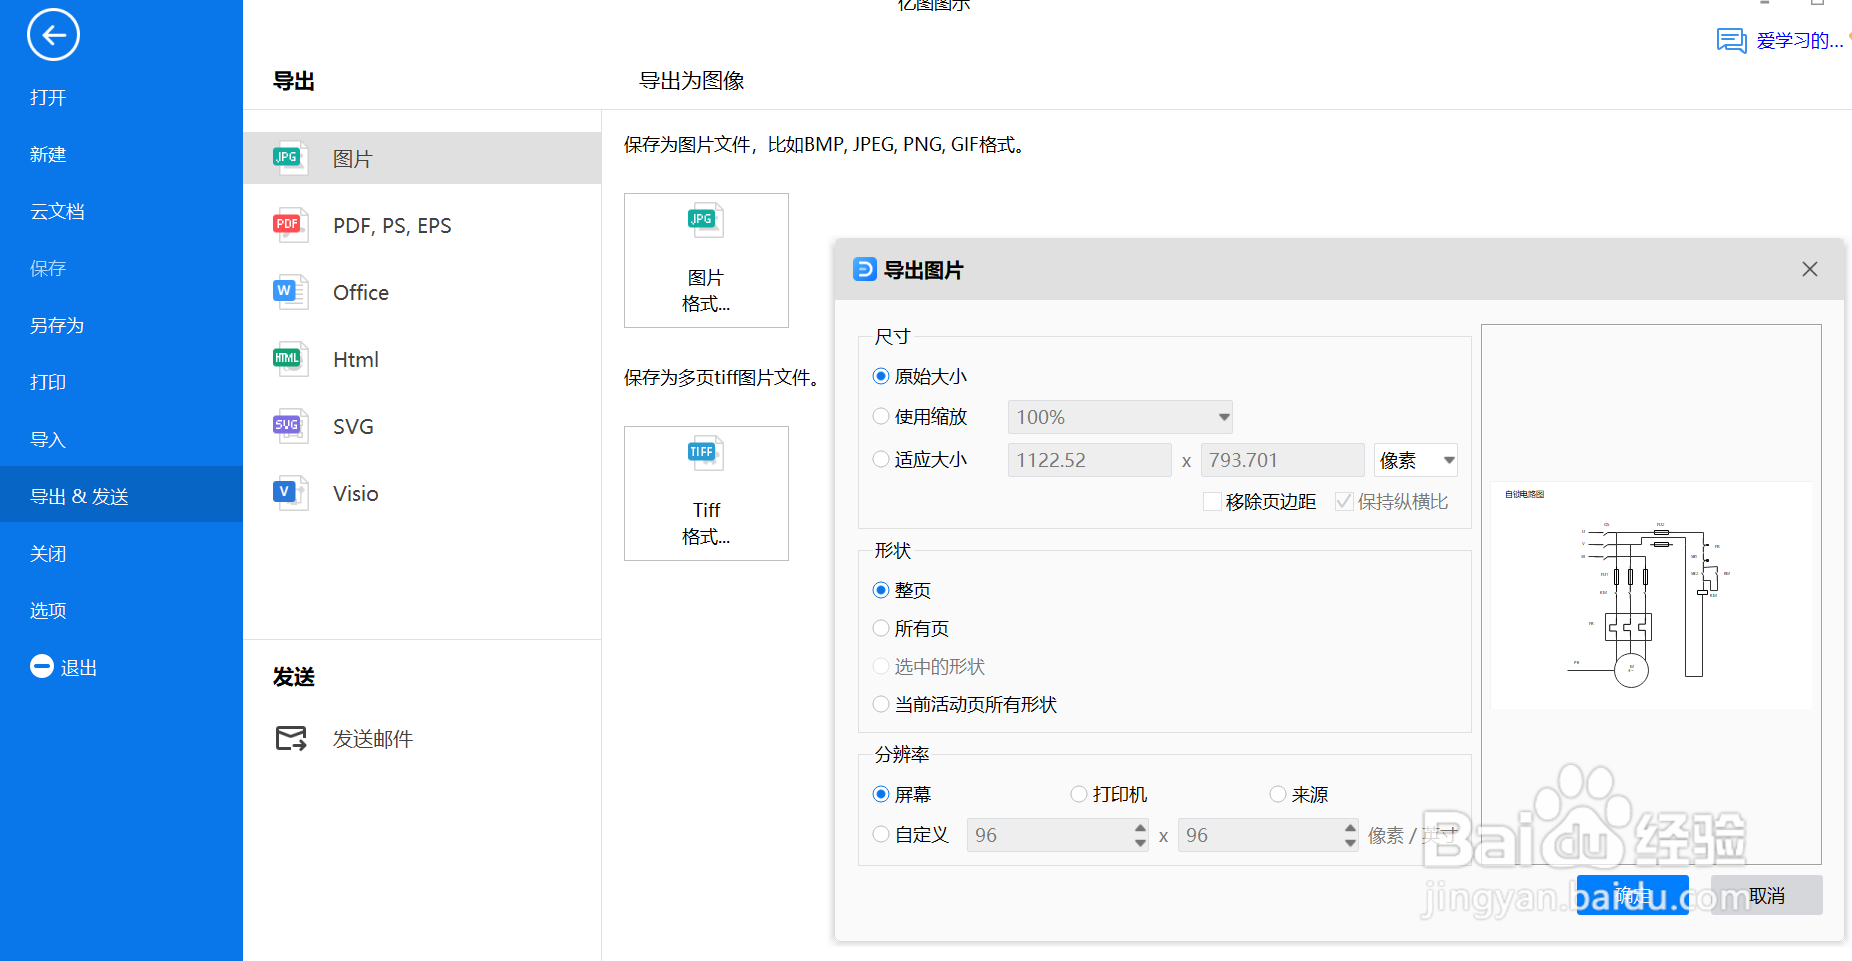The image size is (1852, 961).
Task: Increase horizontal resolution with the 96 stepper
Action: pos(1139,829)
